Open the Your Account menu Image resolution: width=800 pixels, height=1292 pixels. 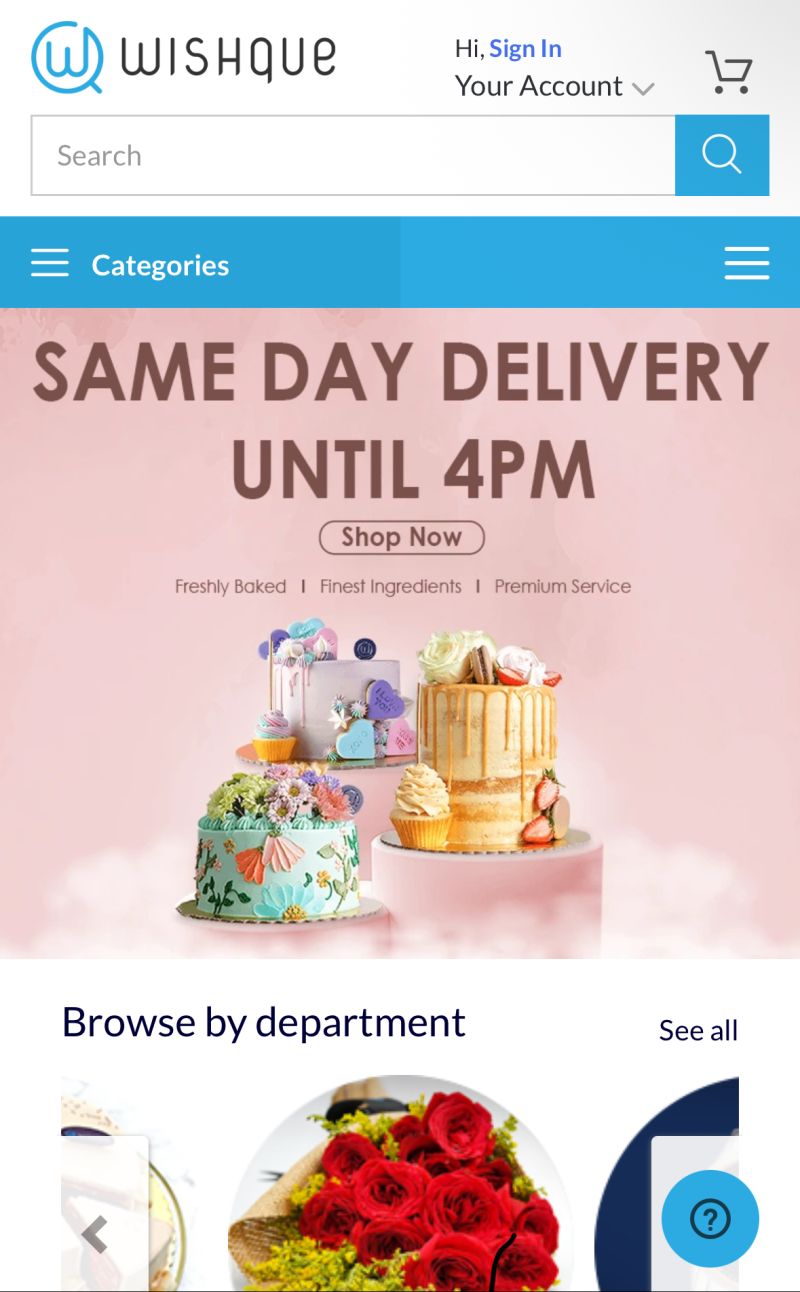(x=539, y=86)
